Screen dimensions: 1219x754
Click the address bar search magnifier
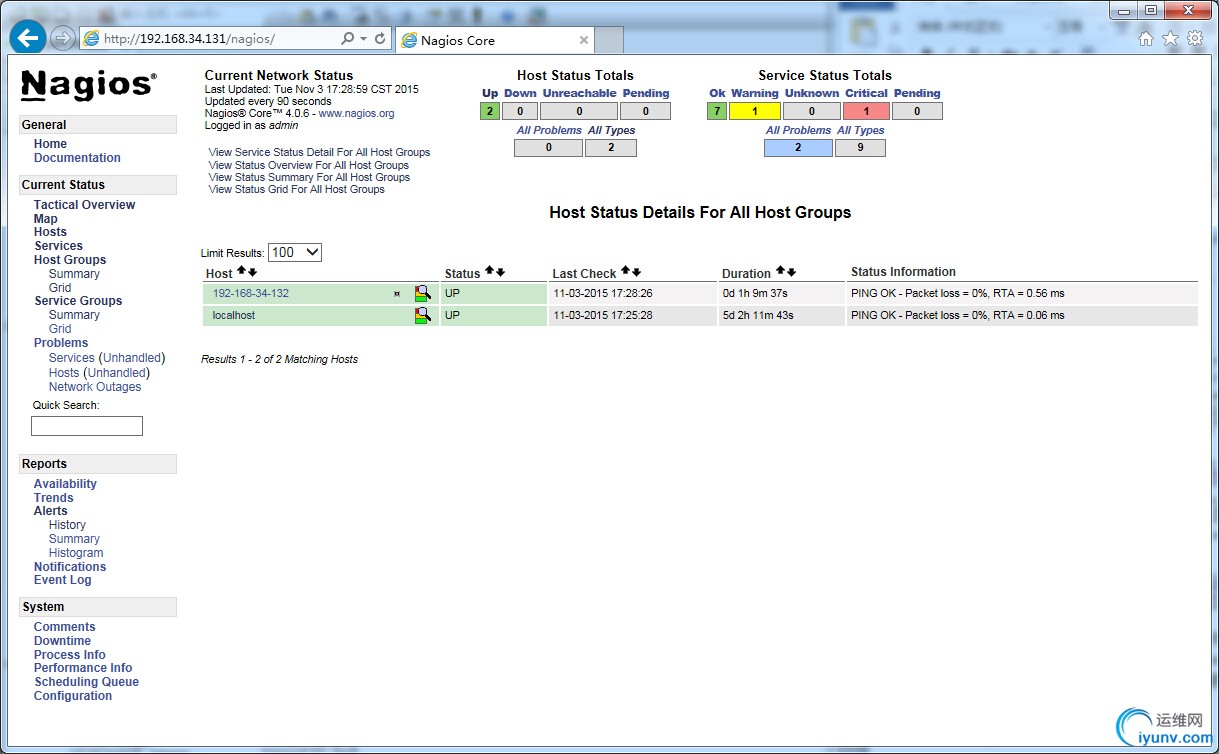[x=347, y=38]
